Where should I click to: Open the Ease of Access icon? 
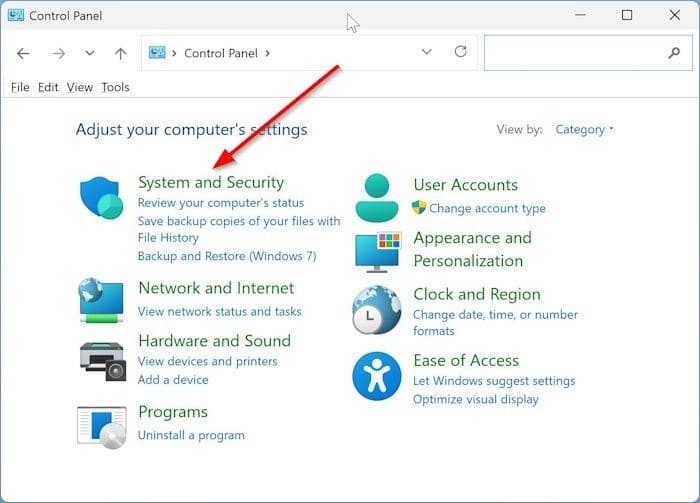(x=377, y=377)
